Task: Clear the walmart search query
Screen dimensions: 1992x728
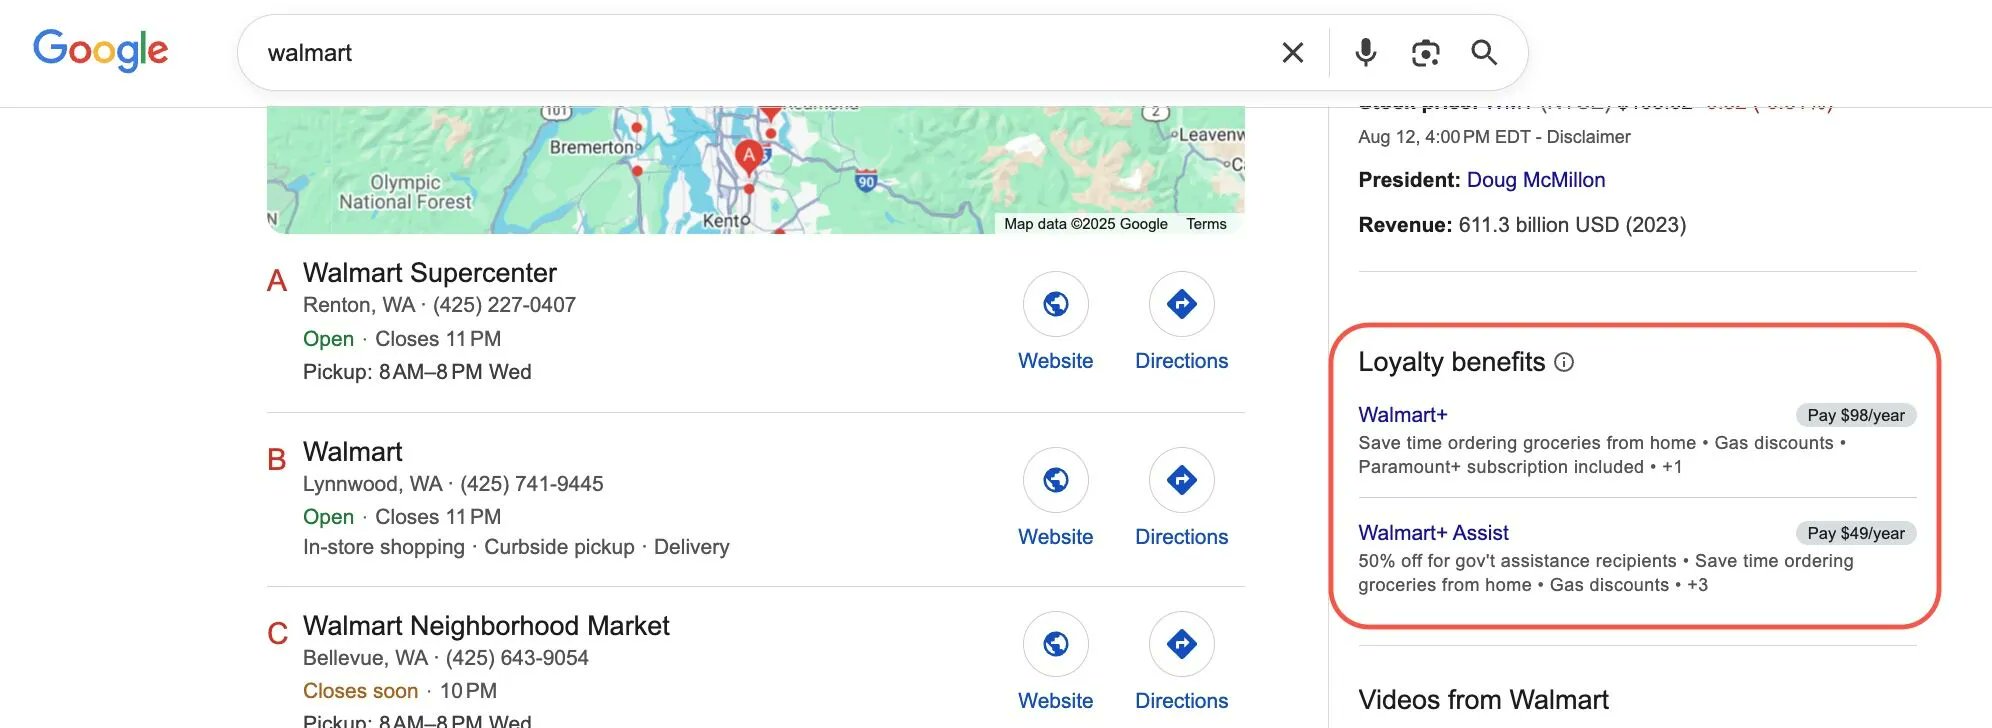Action: coord(1292,52)
